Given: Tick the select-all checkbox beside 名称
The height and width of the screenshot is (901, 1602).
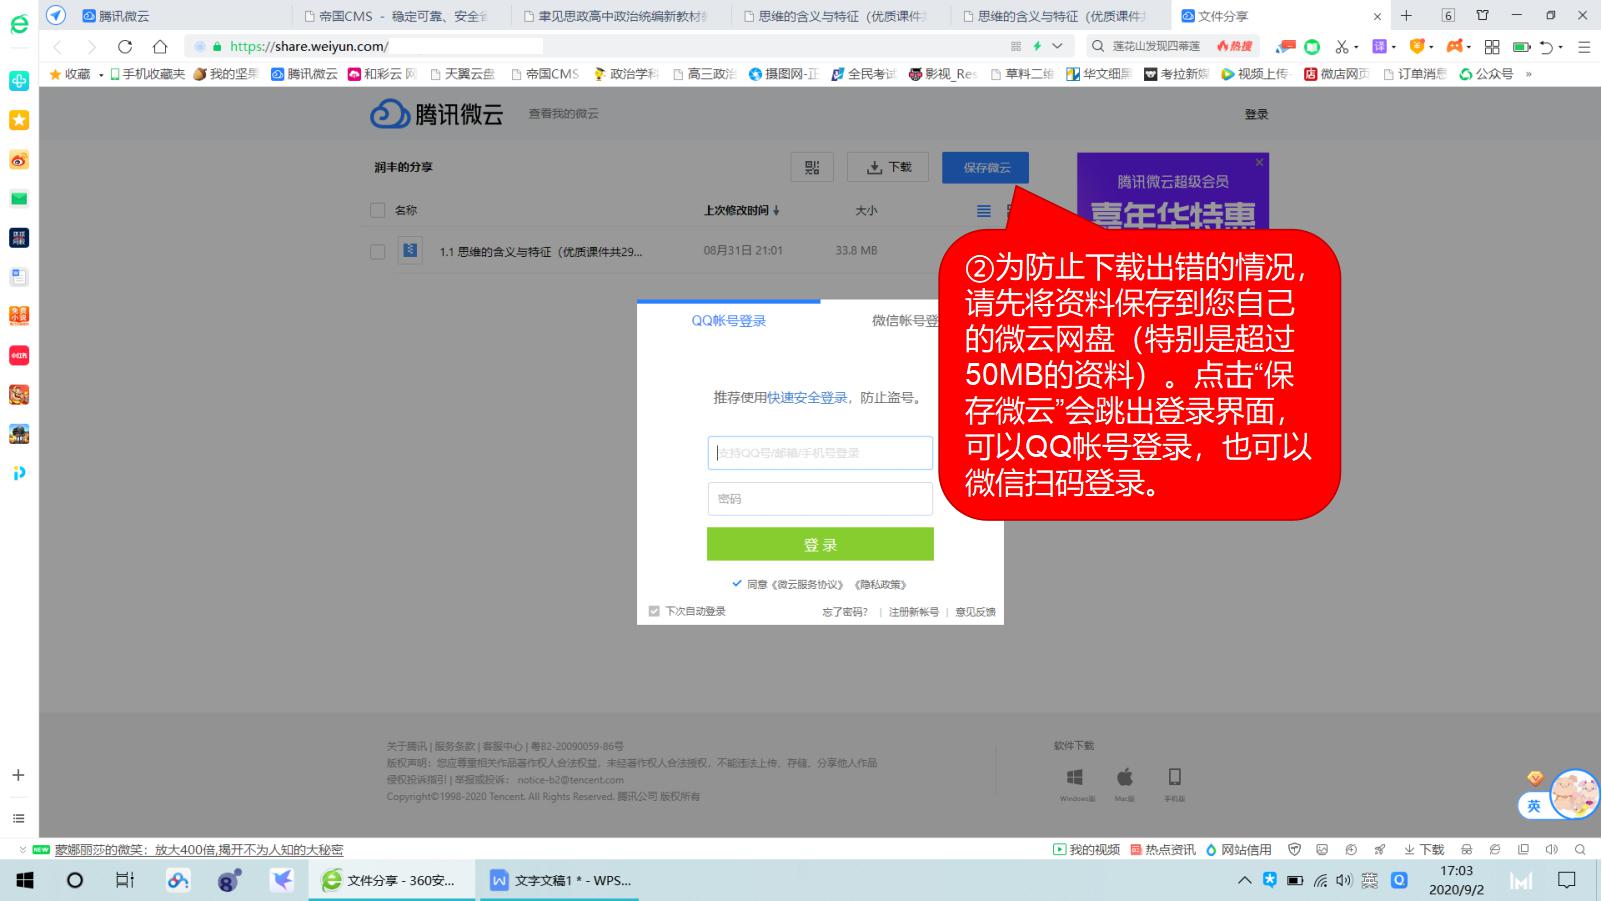Looking at the screenshot, I should click(377, 210).
